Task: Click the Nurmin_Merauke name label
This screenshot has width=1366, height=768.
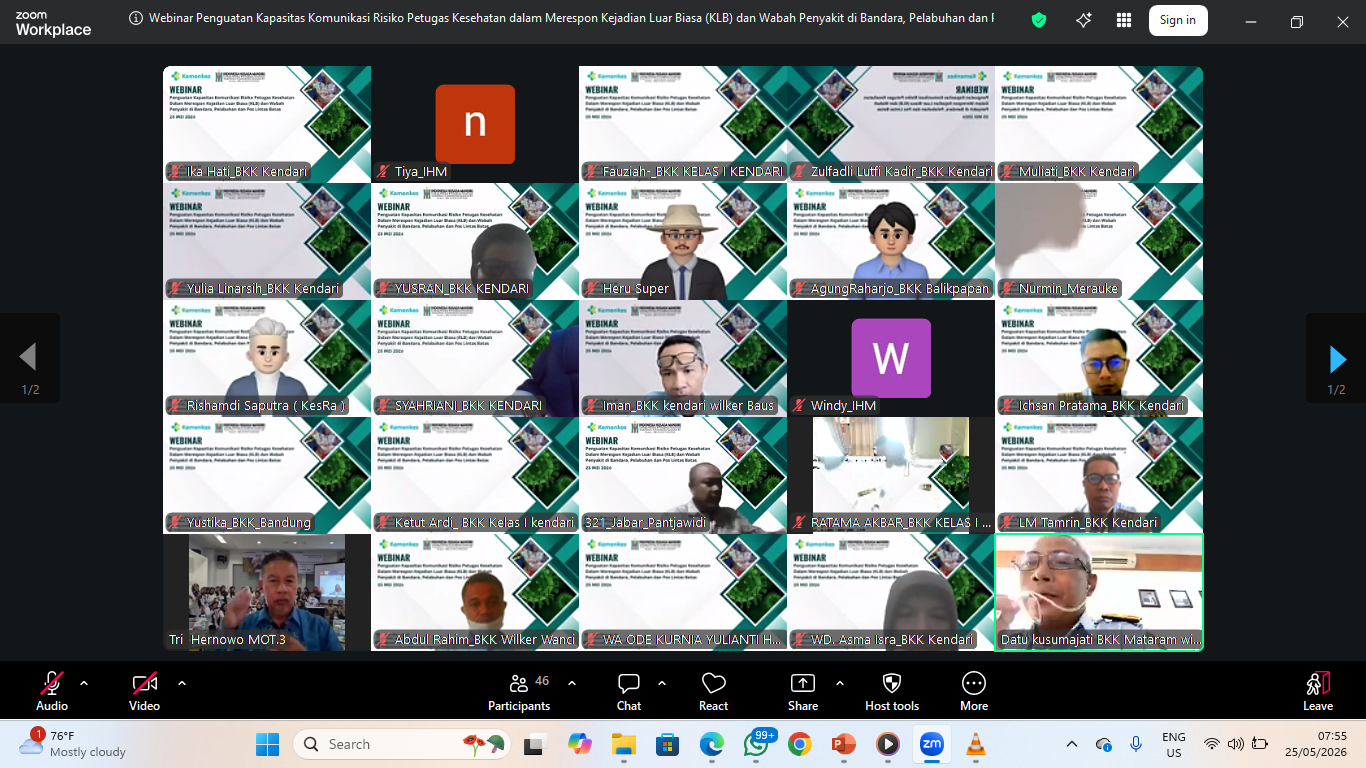Action: pyautogui.click(x=1069, y=289)
